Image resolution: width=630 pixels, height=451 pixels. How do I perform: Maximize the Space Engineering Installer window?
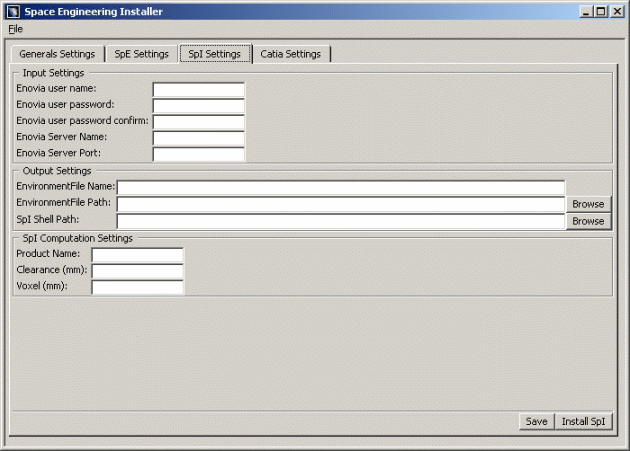click(x=601, y=12)
